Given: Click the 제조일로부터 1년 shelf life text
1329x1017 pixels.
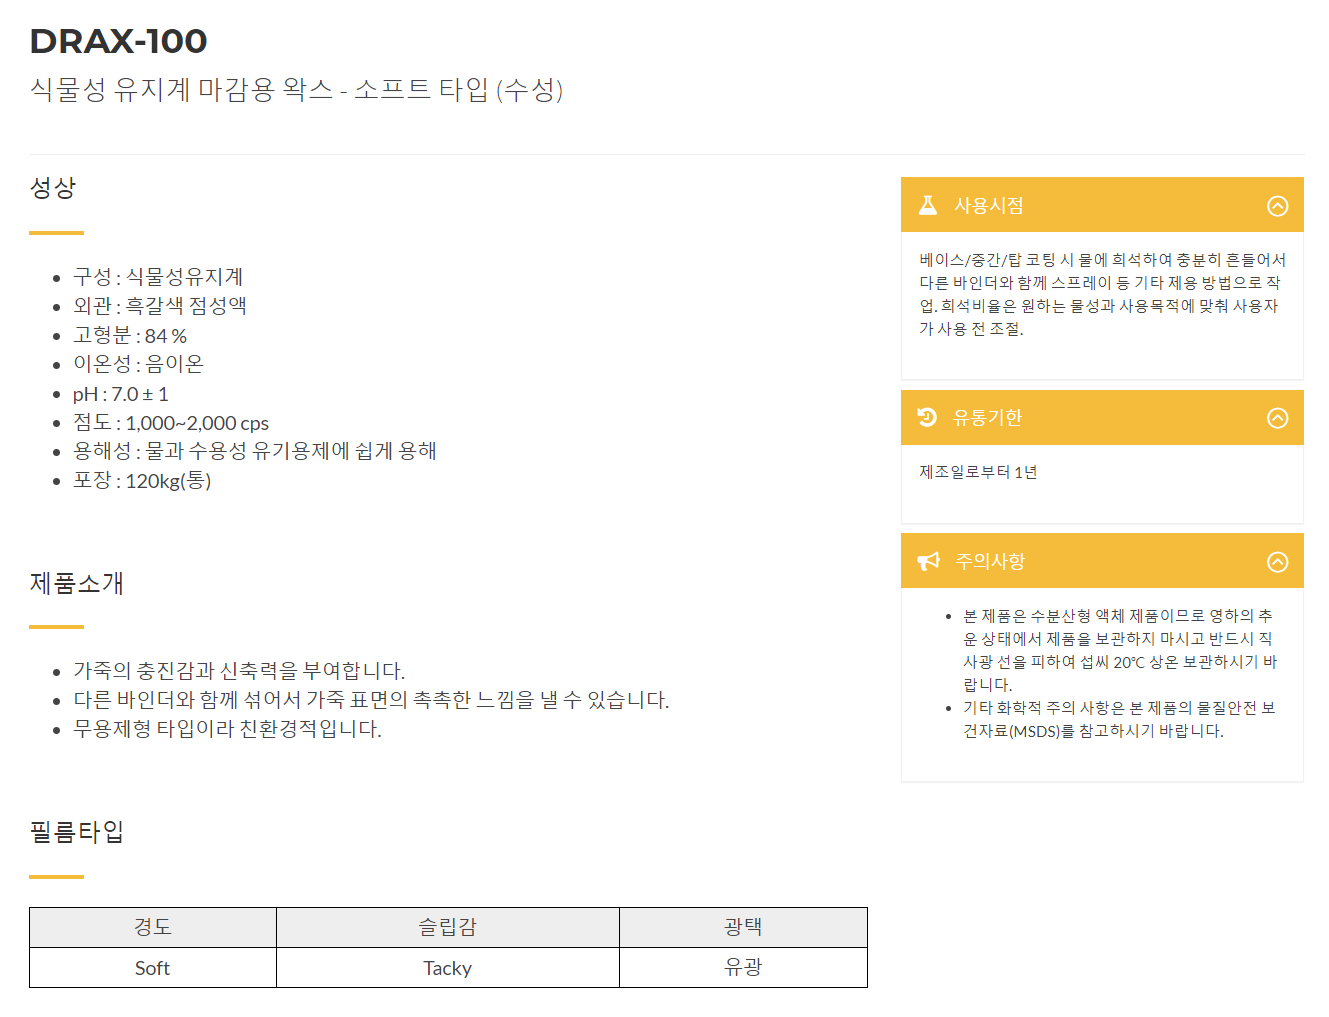Looking at the screenshot, I should (x=978, y=472).
